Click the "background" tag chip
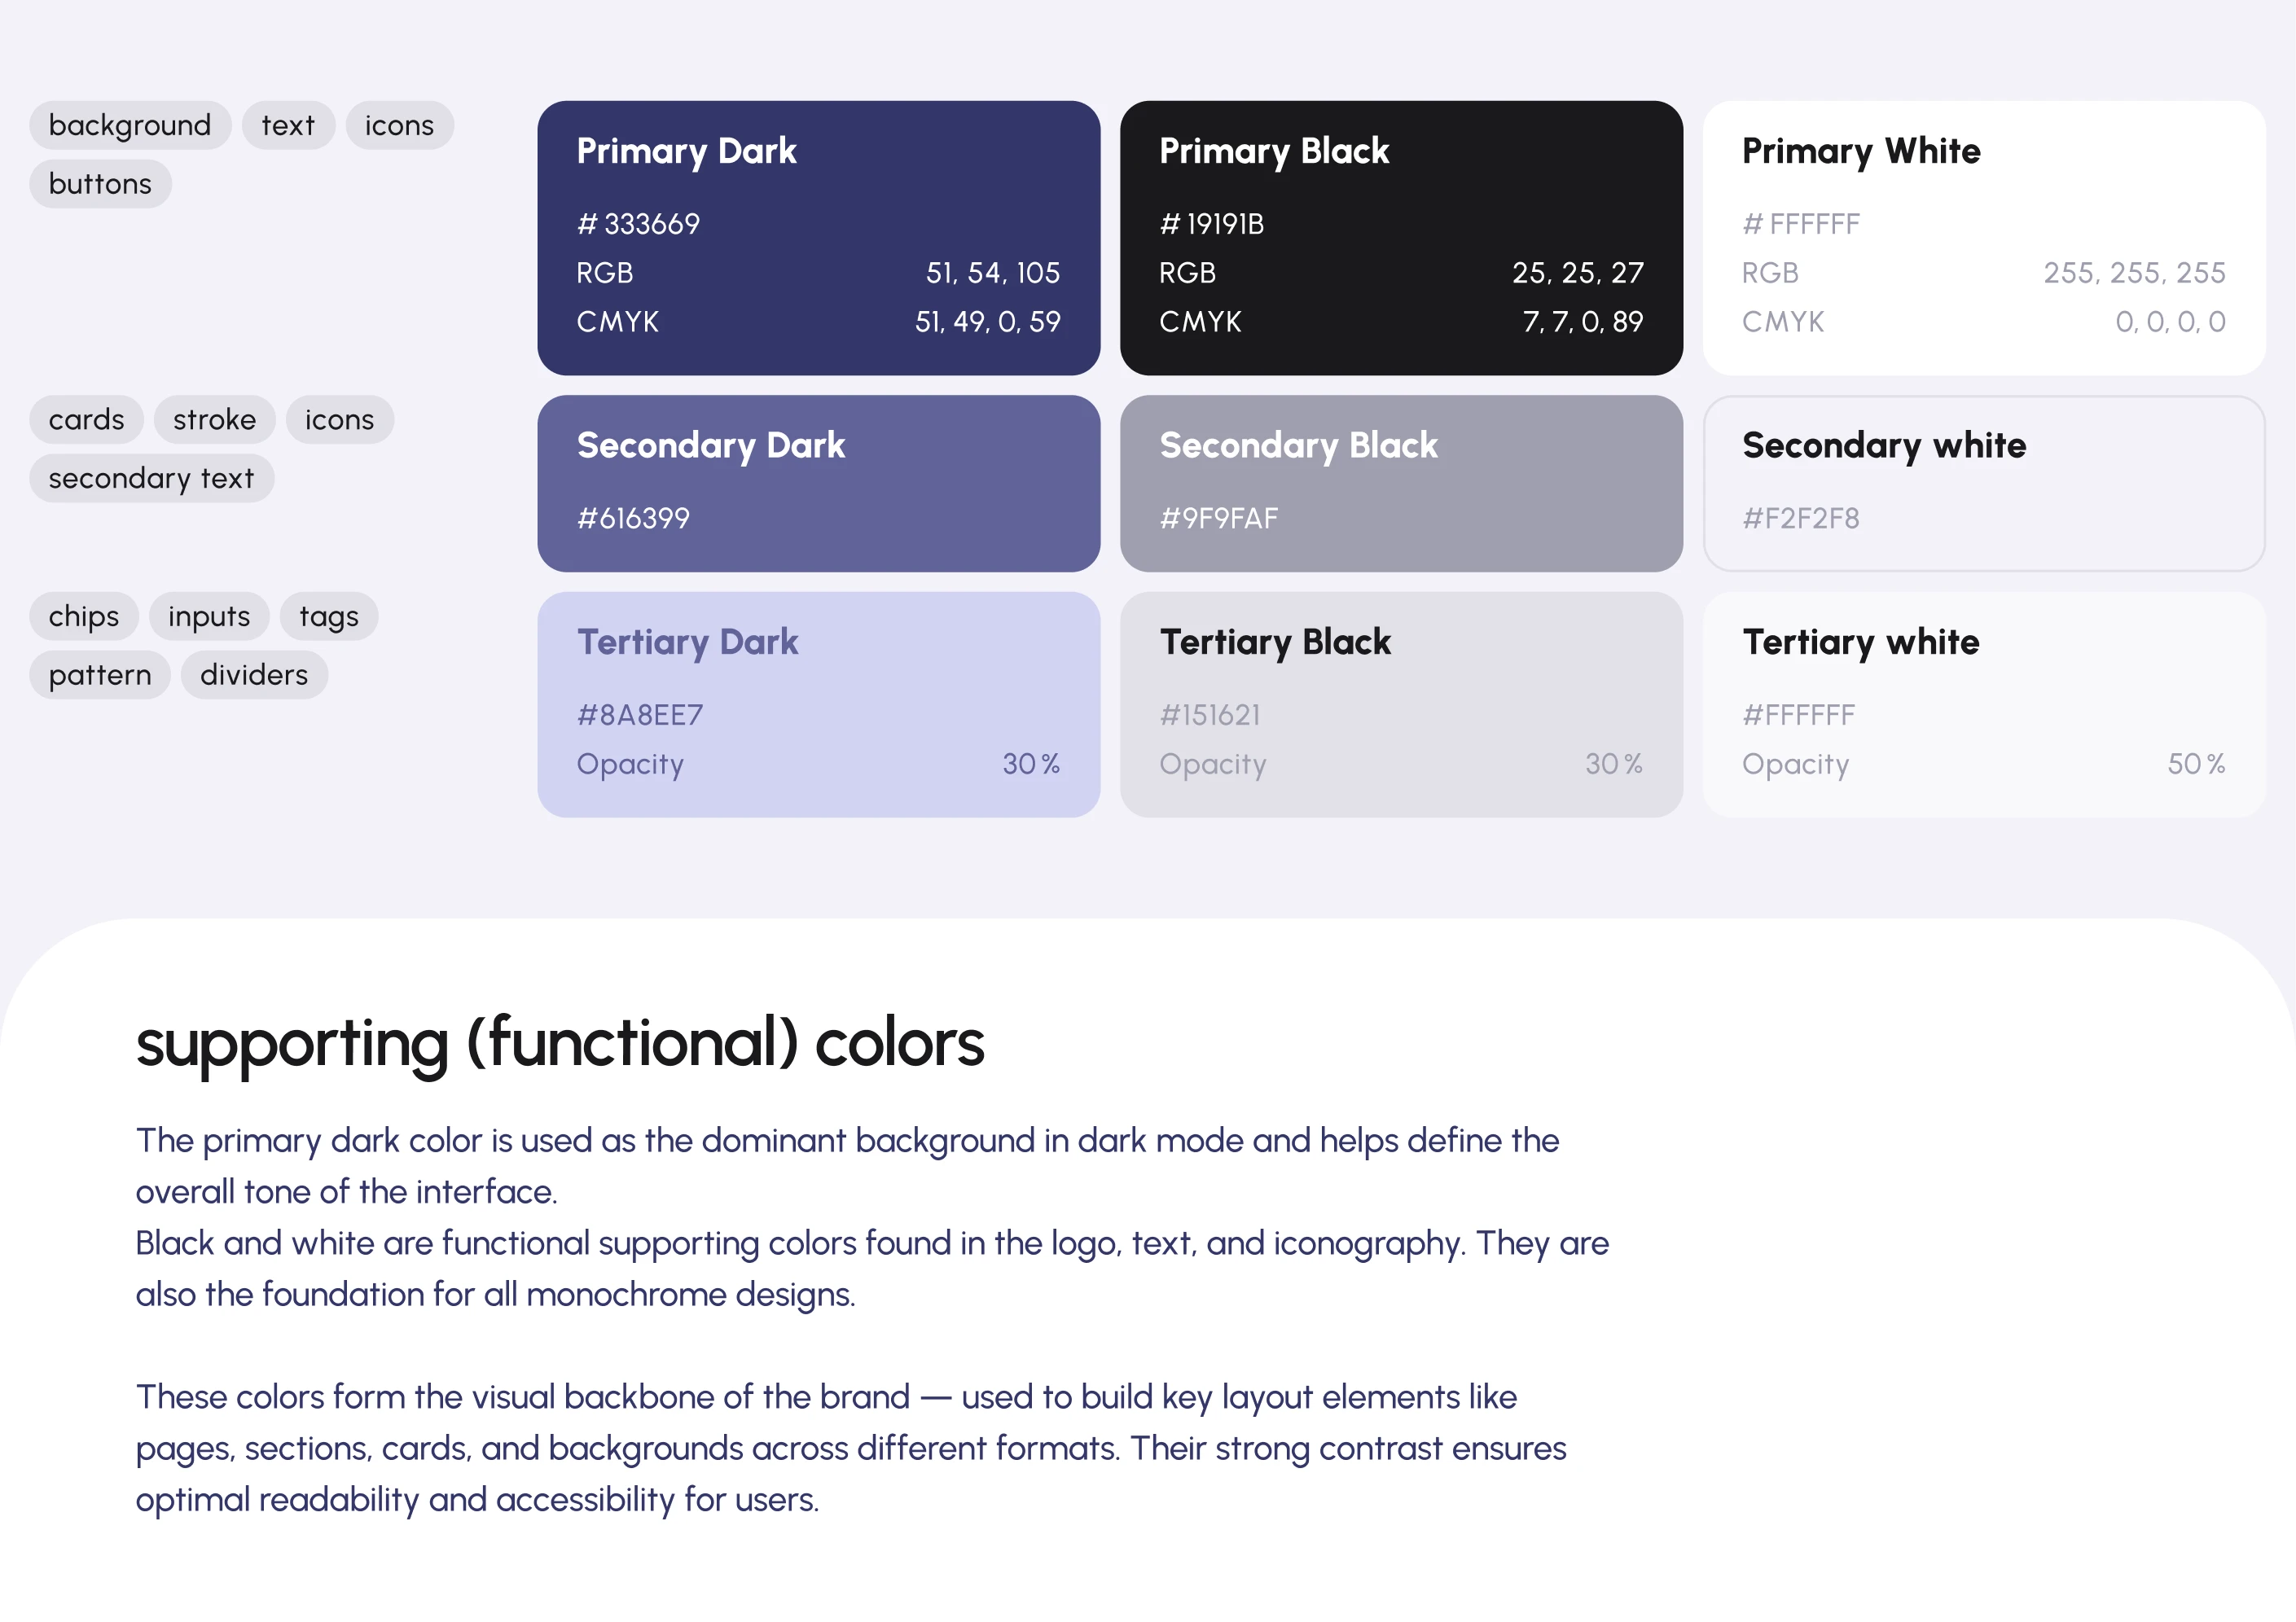This screenshot has width=2296, height=1622. point(130,125)
